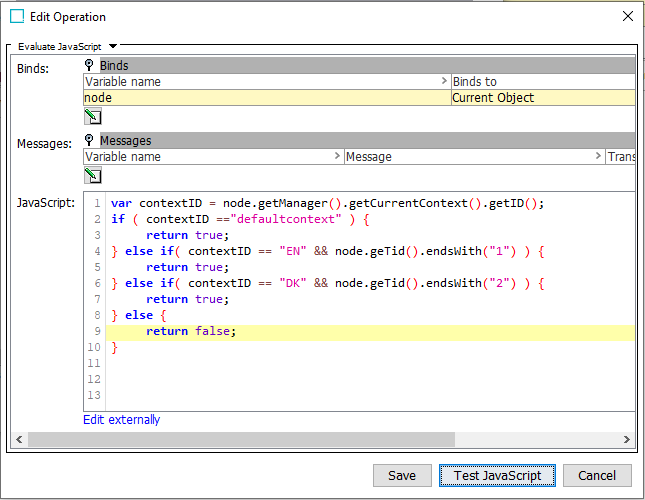Expand the Messages 'Message' column arrow

[599, 157]
